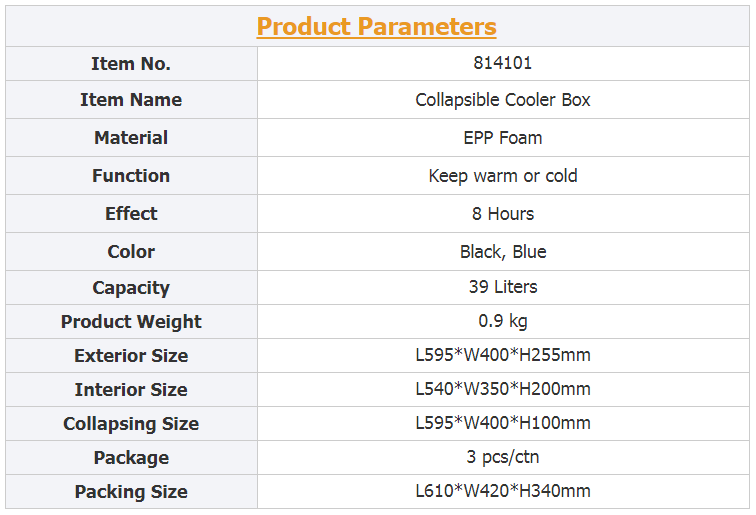
Task: Click the EPP Foam value
Action: (502, 138)
